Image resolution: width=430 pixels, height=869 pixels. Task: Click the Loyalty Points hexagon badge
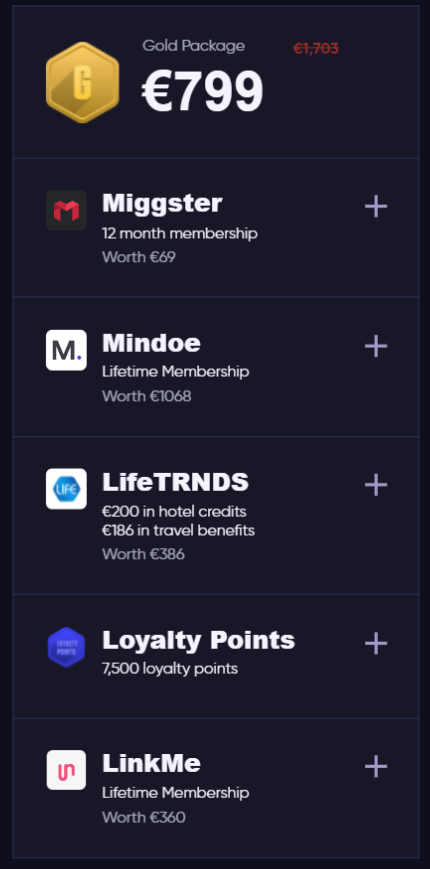point(66,647)
